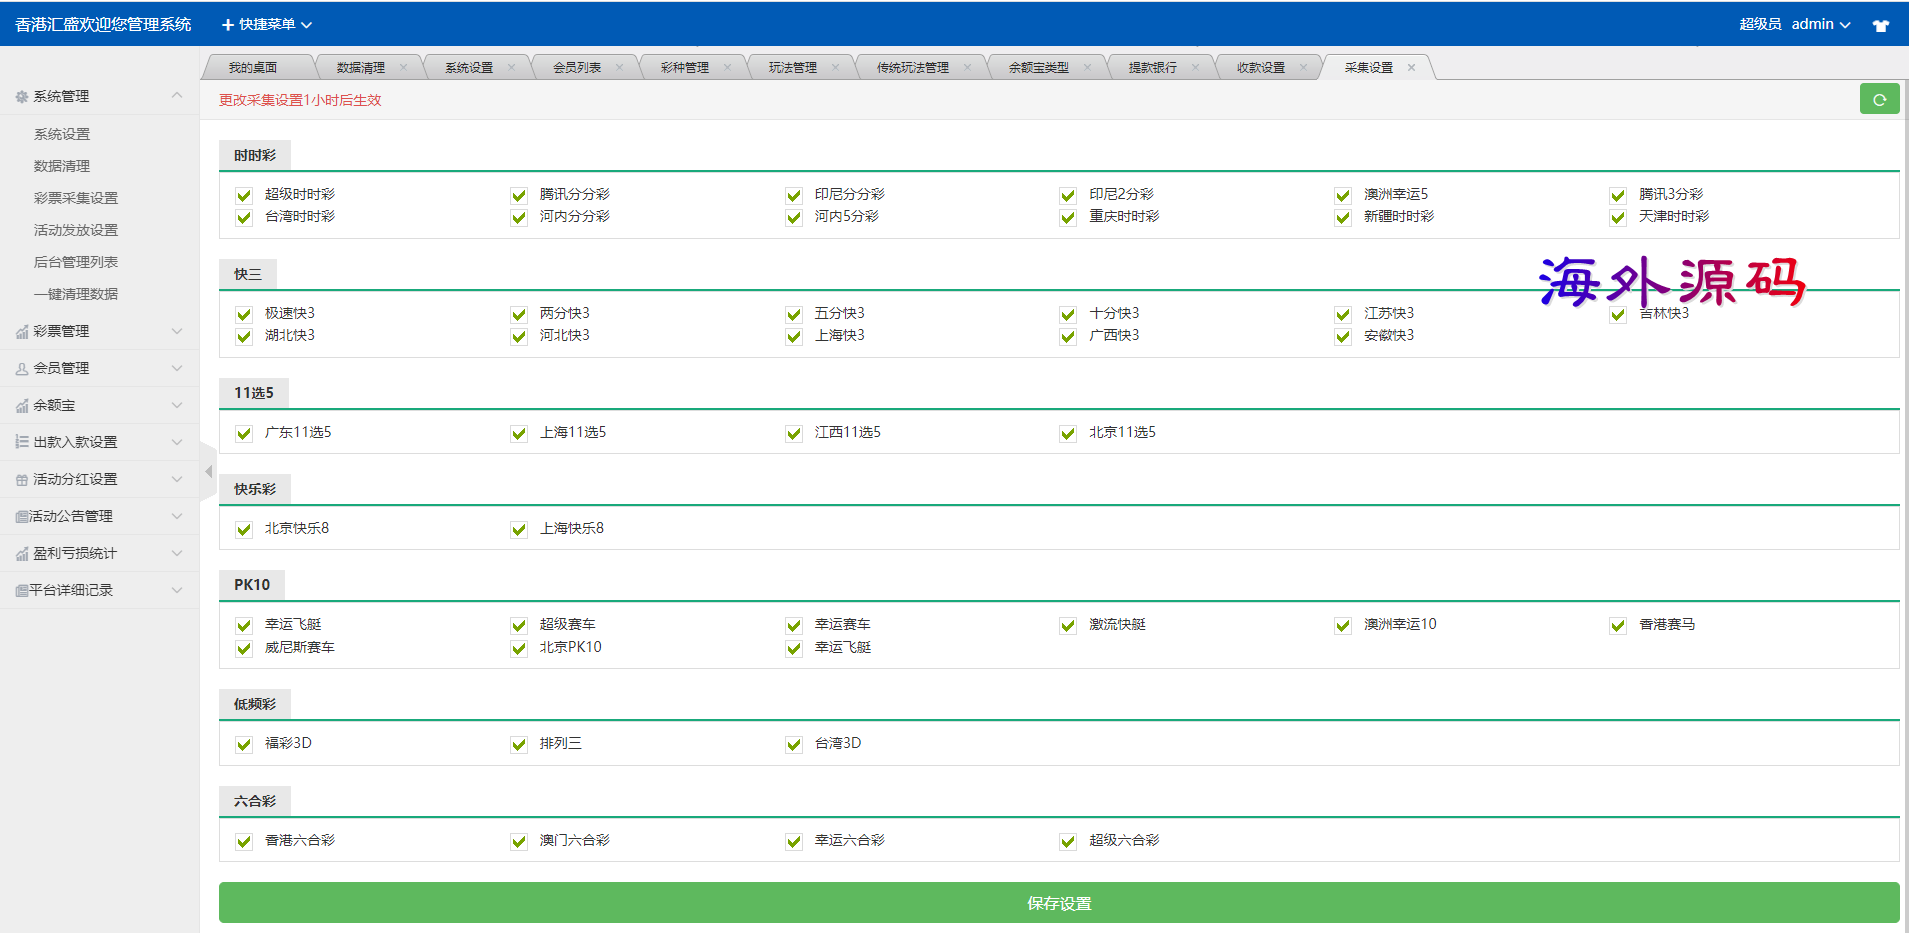
Task: Click the 保存设置 button
Action: (1059, 903)
